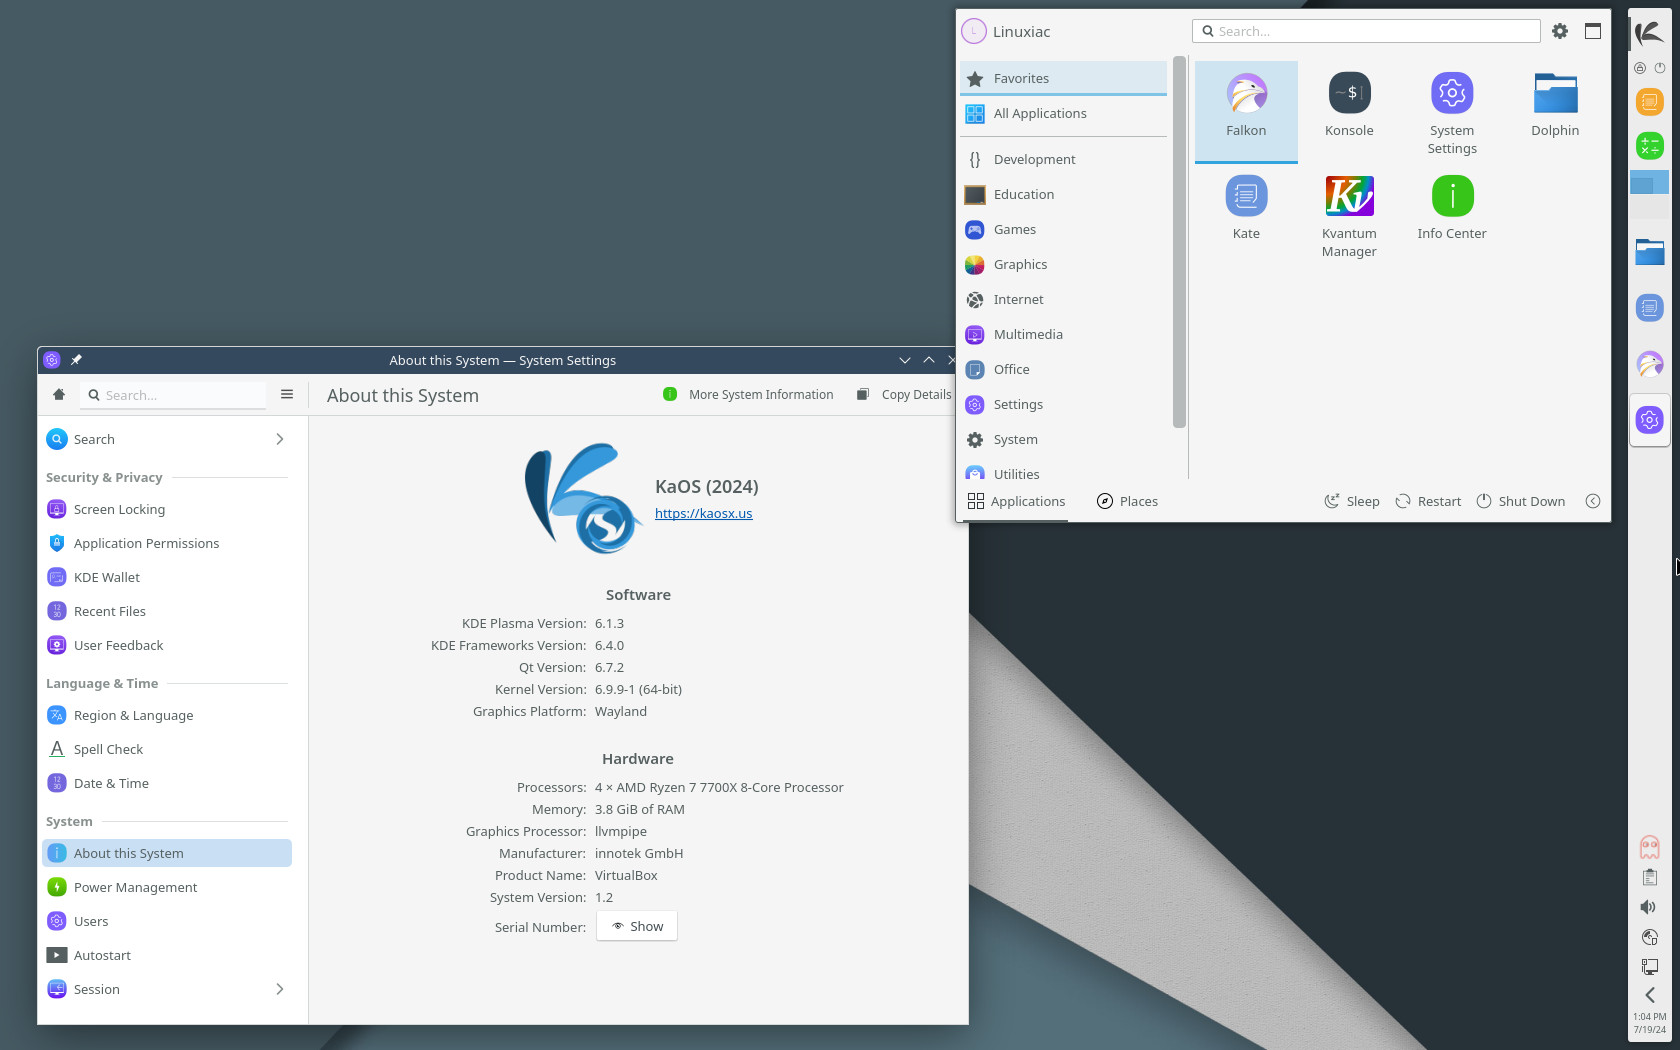Image resolution: width=1680 pixels, height=1050 pixels.
Task: Open the Internet category
Action: [1063, 299]
